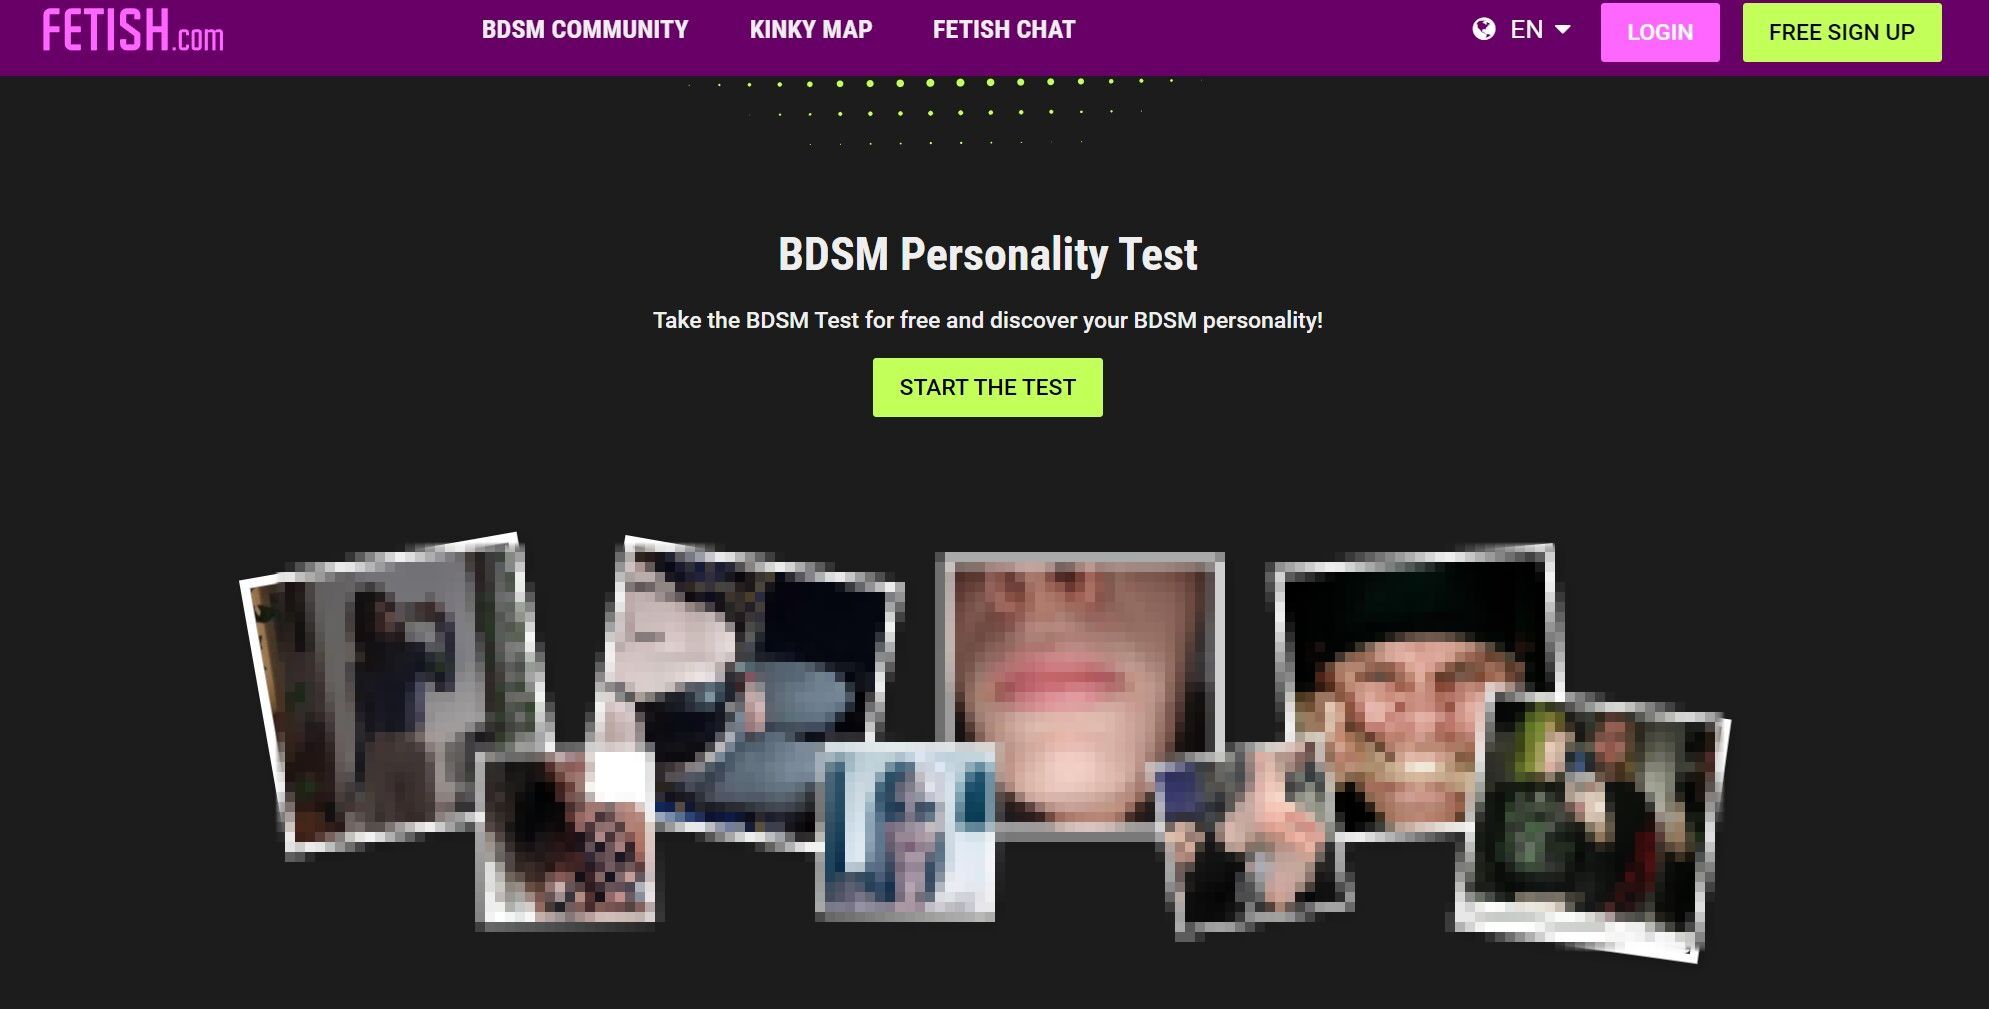Start the BDSM personality test
The width and height of the screenshot is (1989, 1009).
pos(988,387)
